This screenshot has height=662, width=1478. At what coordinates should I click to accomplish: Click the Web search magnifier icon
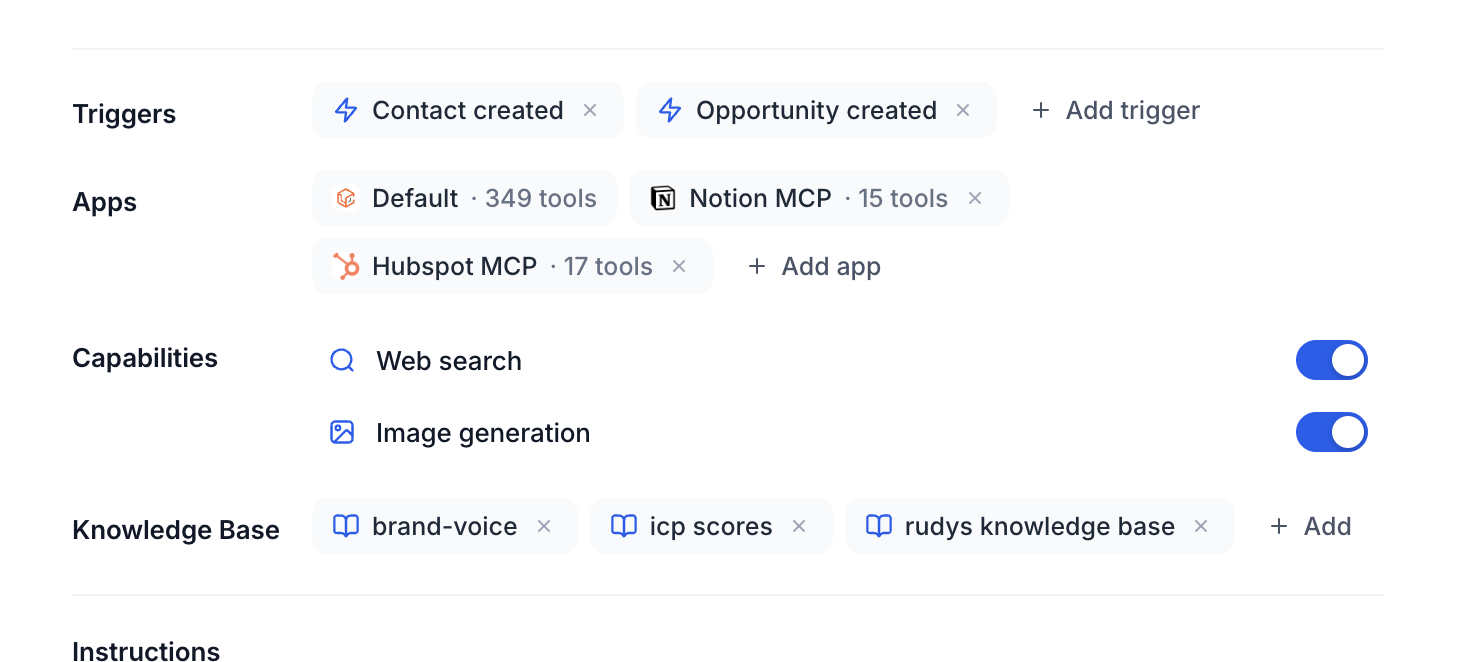342,360
